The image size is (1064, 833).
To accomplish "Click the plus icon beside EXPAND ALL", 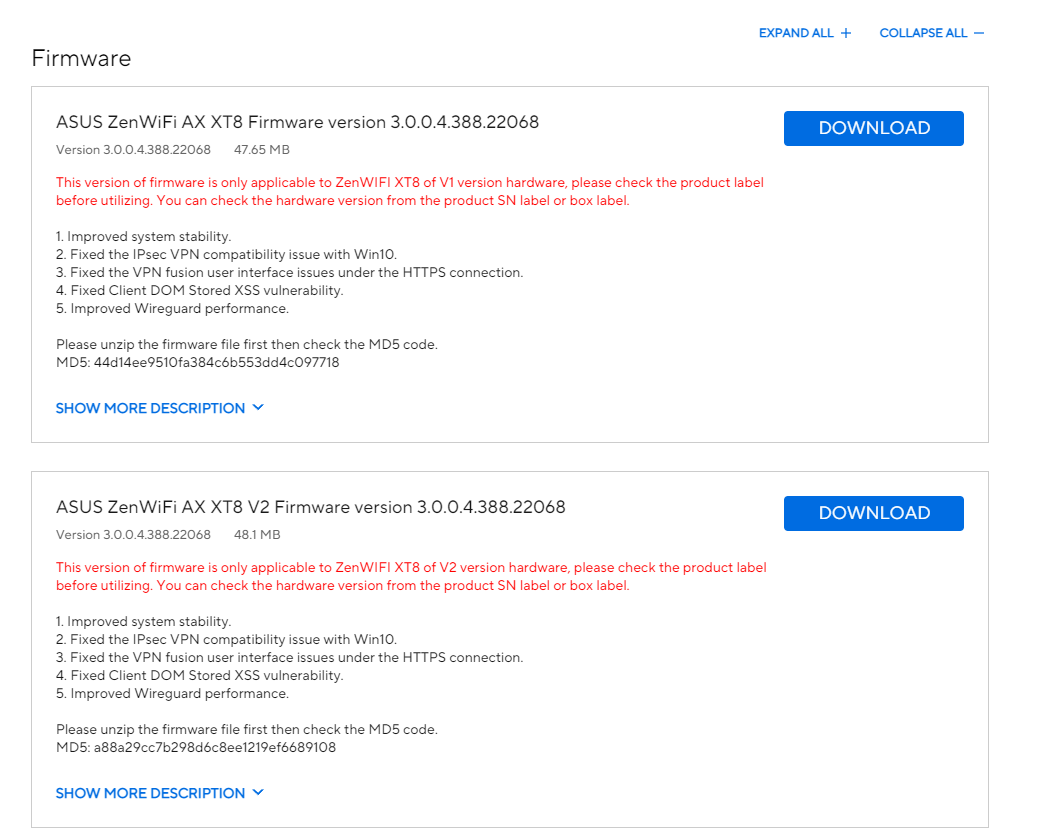I will [846, 33].
